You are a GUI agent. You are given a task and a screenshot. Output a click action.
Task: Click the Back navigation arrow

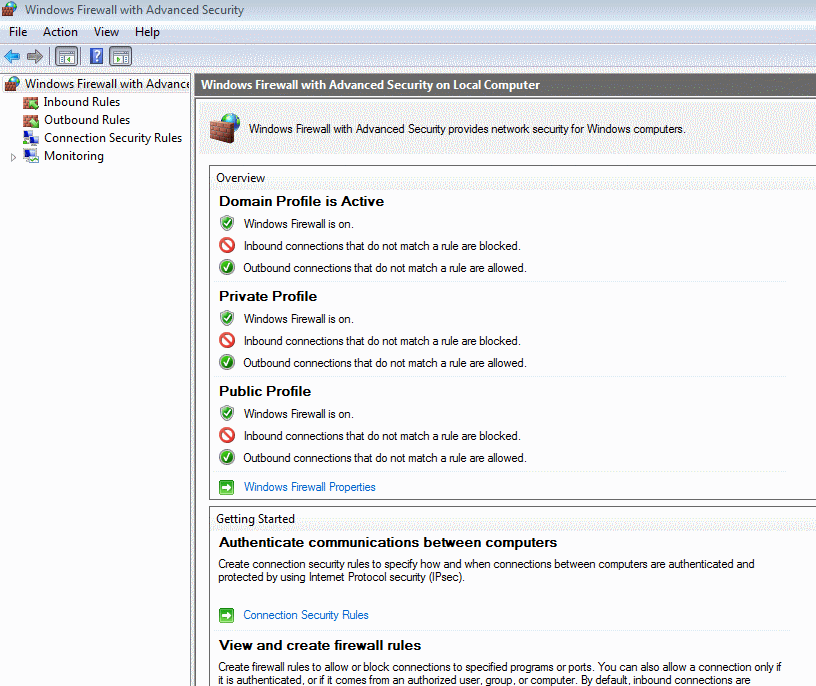tap(14, 56)
